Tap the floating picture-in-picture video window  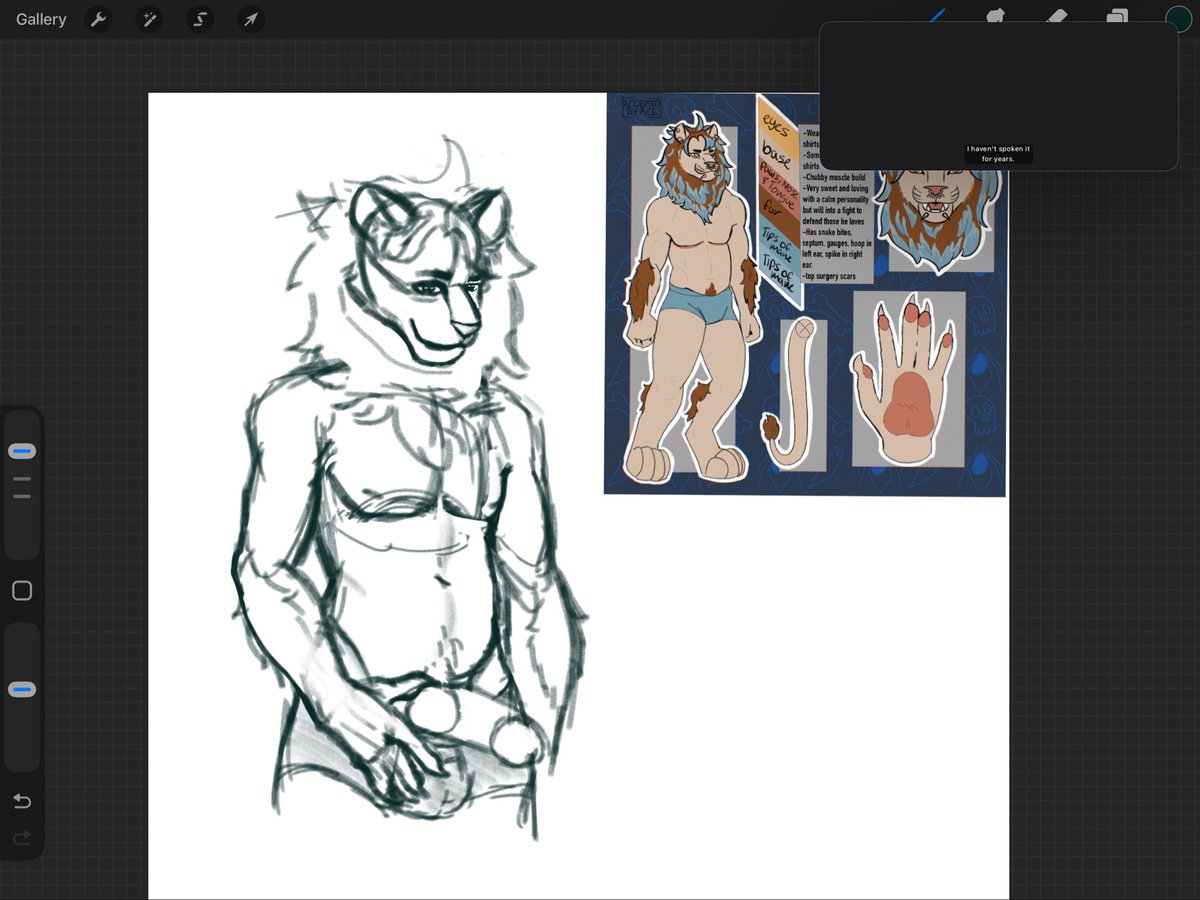(998, 96)
